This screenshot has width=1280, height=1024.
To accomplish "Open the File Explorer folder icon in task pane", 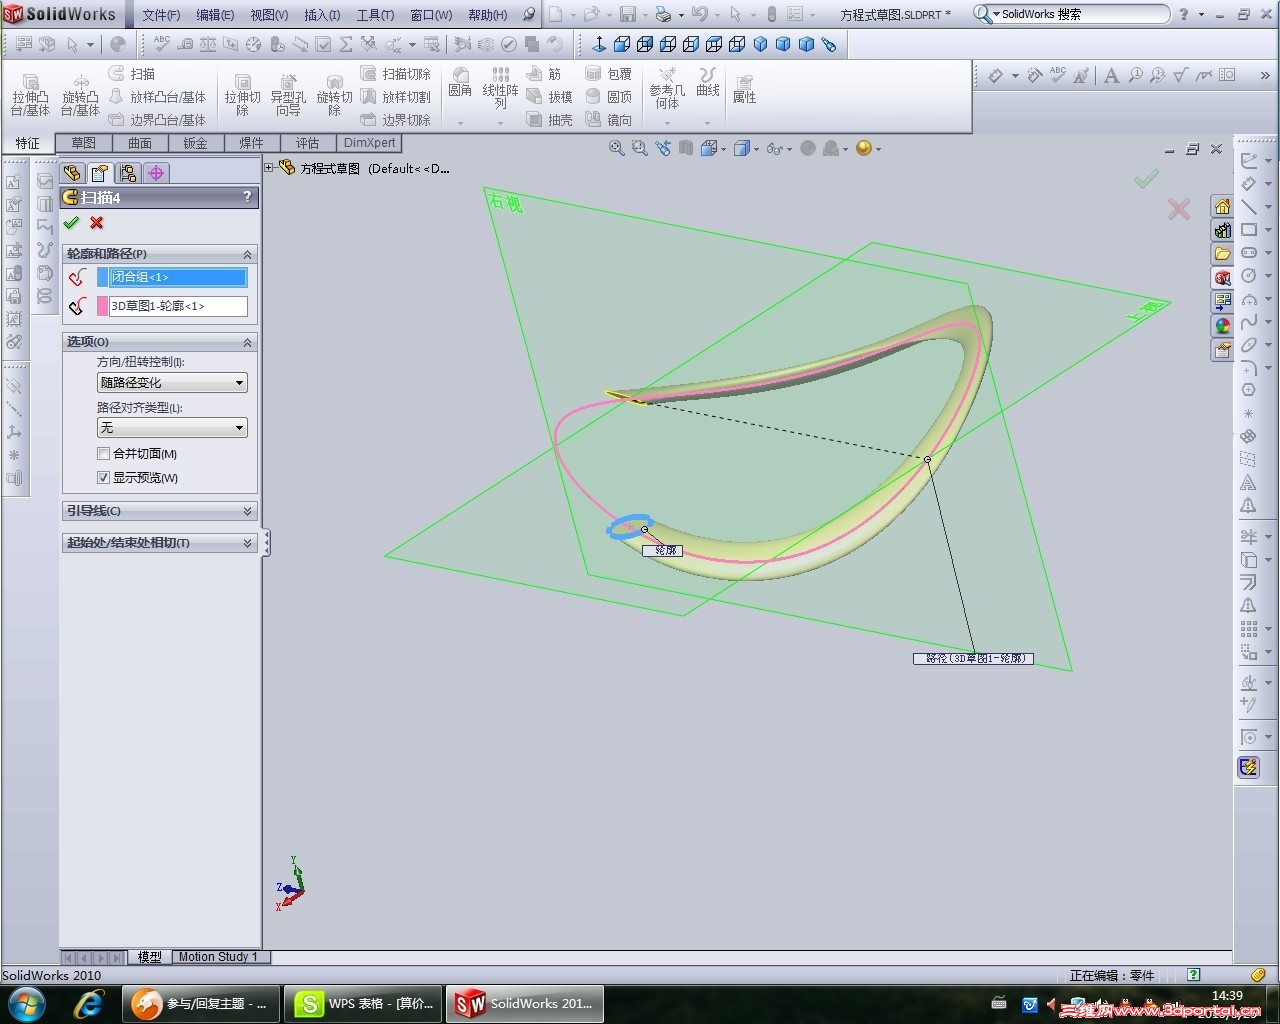I will click(1222, 254).
